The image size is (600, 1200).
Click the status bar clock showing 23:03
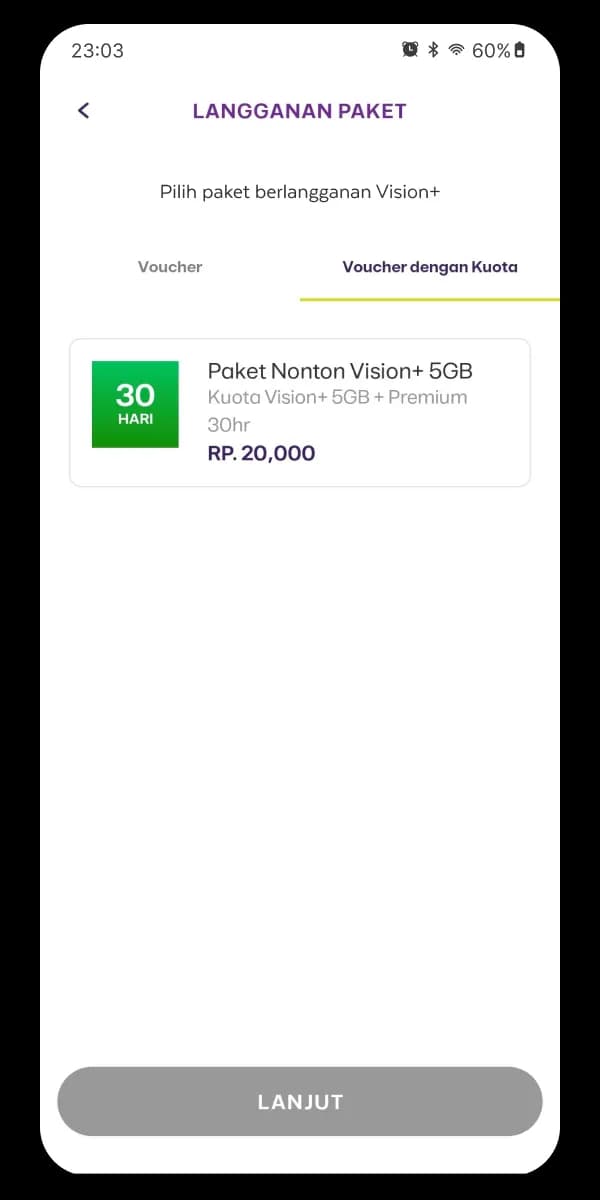coord(97,50)
